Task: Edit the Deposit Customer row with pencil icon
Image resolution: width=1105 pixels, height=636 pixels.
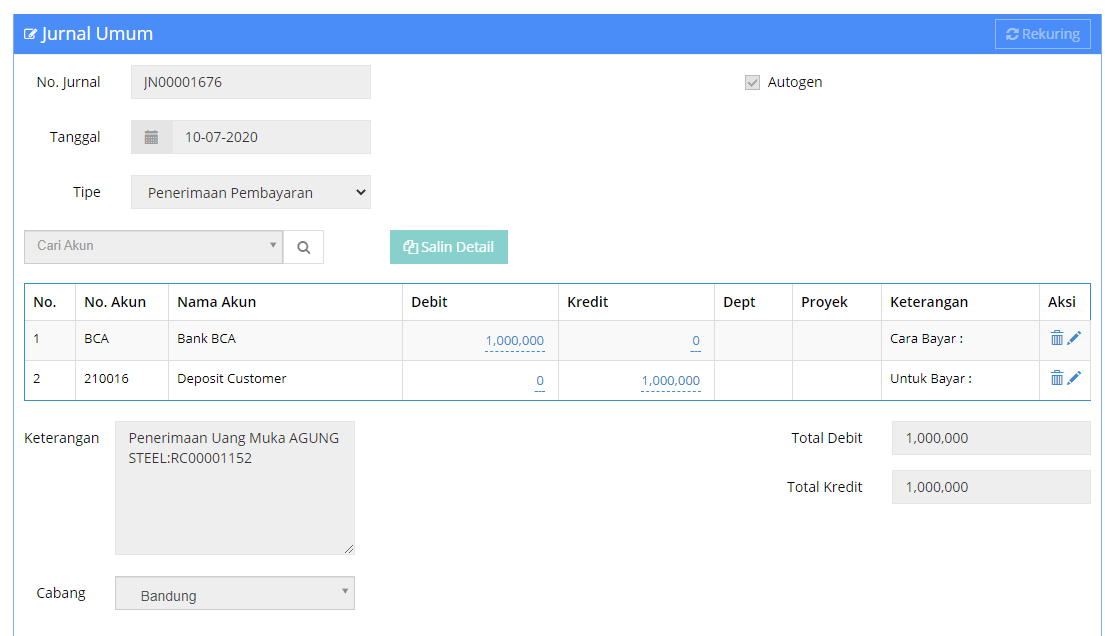Action: pyautogui.click(x=1074, y=378)
